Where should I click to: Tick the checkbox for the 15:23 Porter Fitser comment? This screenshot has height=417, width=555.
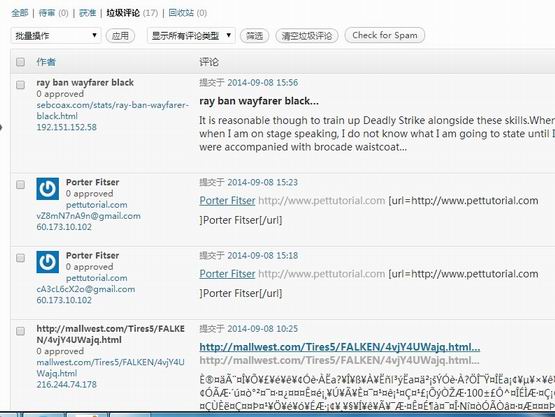pyautogui.click(x=21, y=184)
